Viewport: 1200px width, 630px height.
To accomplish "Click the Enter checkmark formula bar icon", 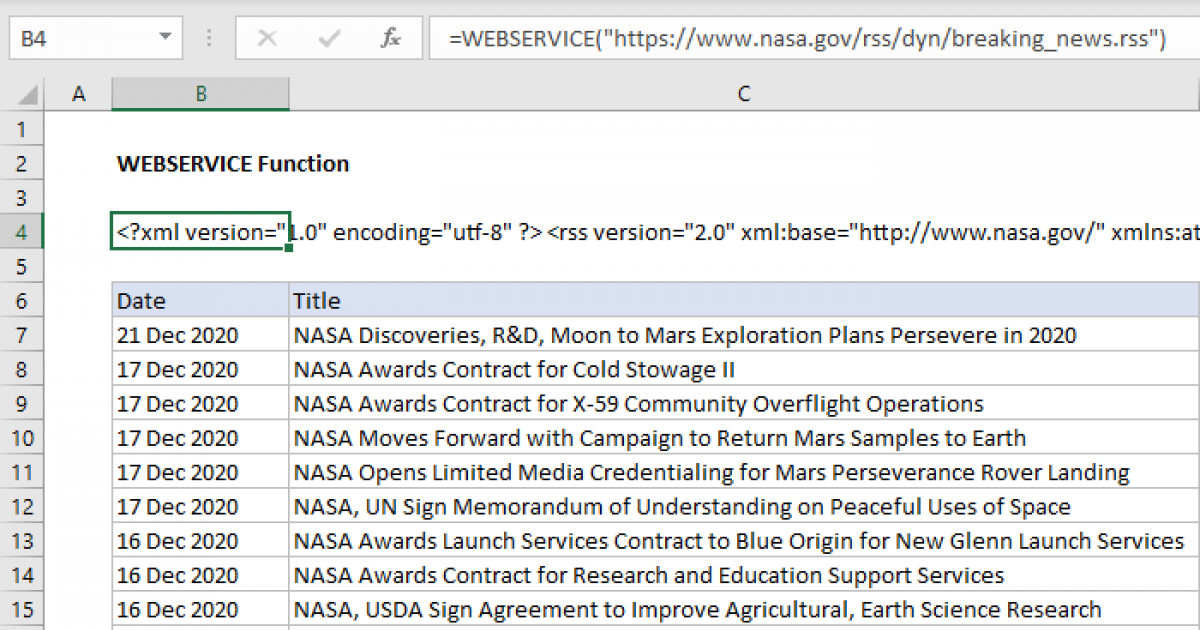I will (329, 39).
